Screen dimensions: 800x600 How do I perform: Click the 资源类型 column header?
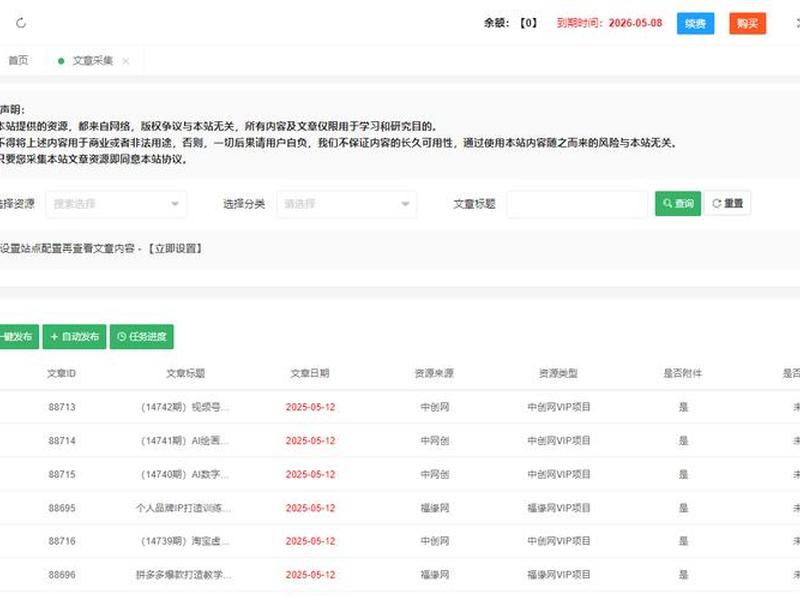(x=559, y=373)
